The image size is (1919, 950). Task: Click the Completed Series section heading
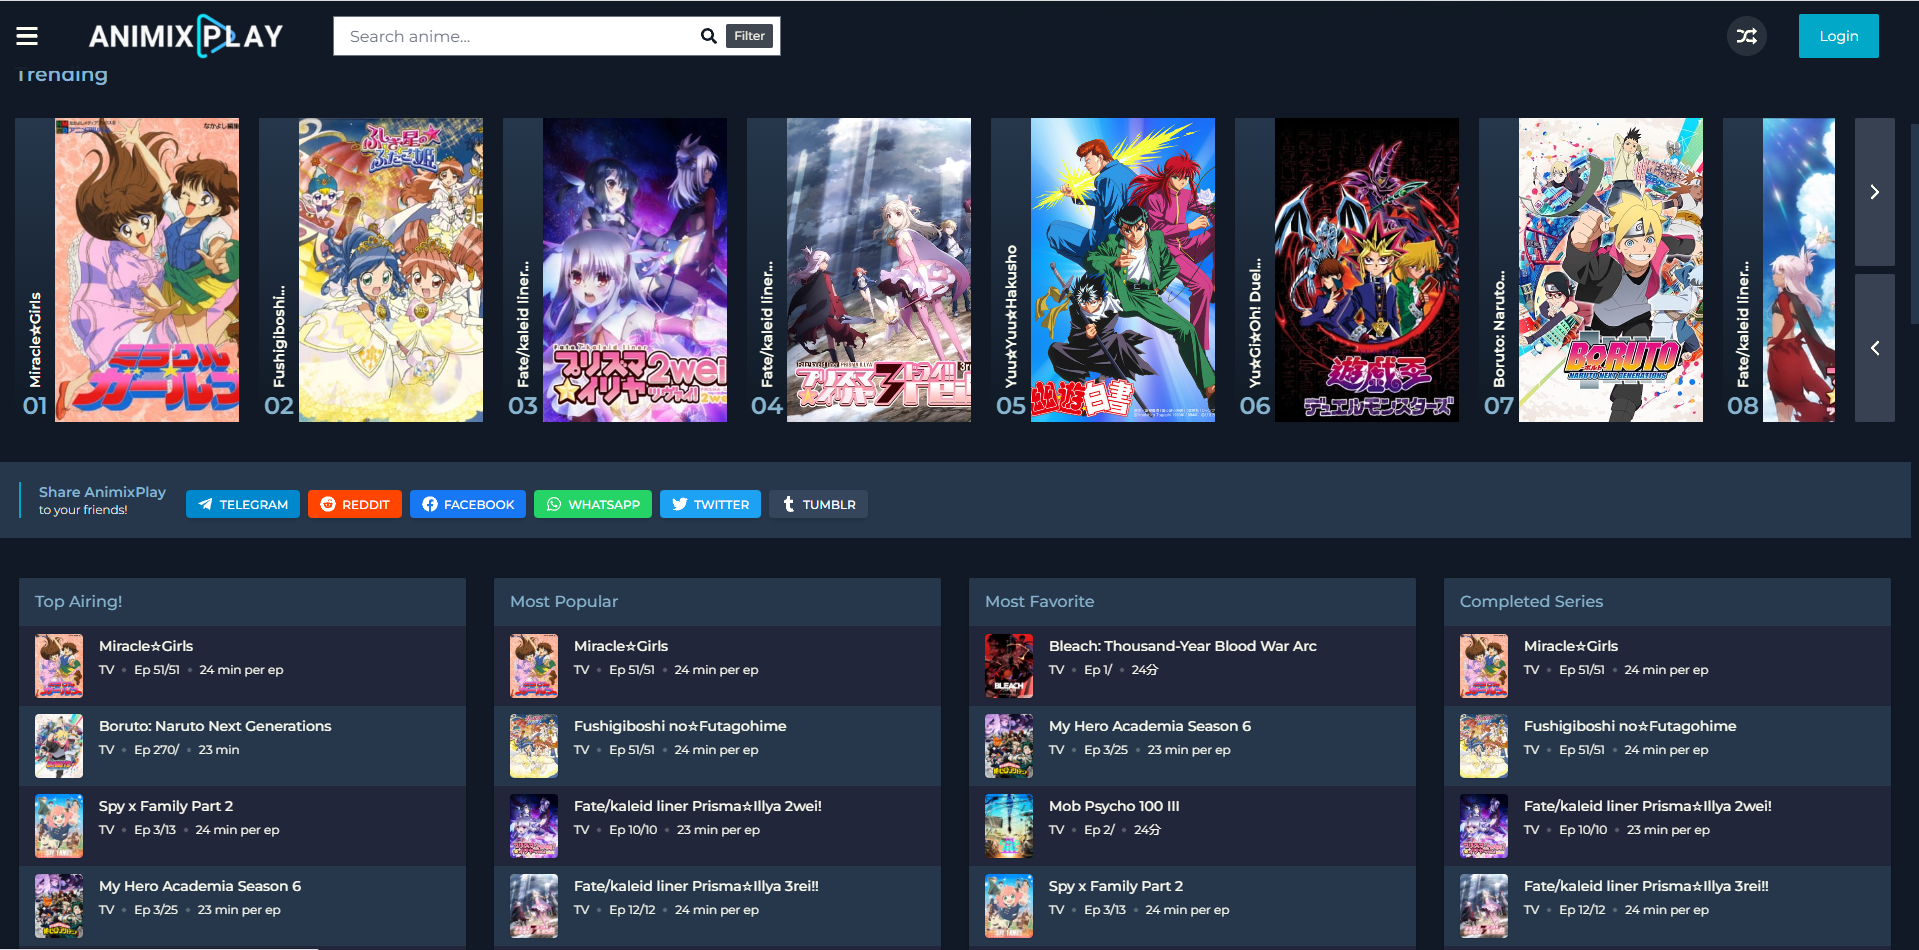click(1531, 601)
